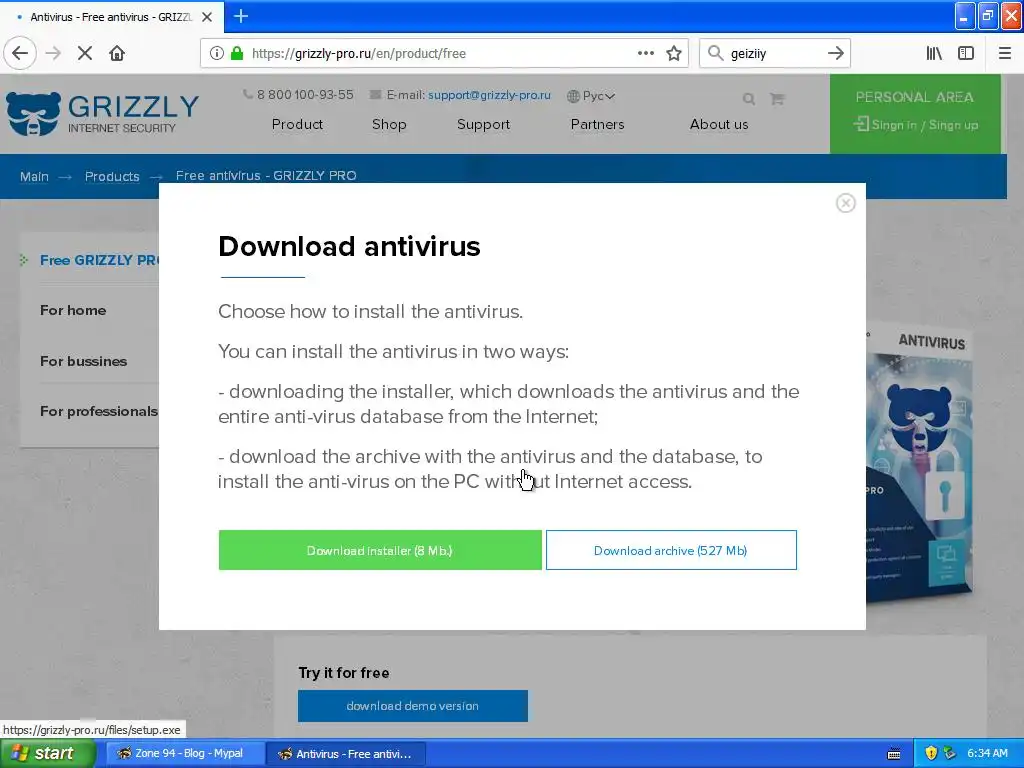
Task: Open the About us menu
Action: [x=719, y=124]
